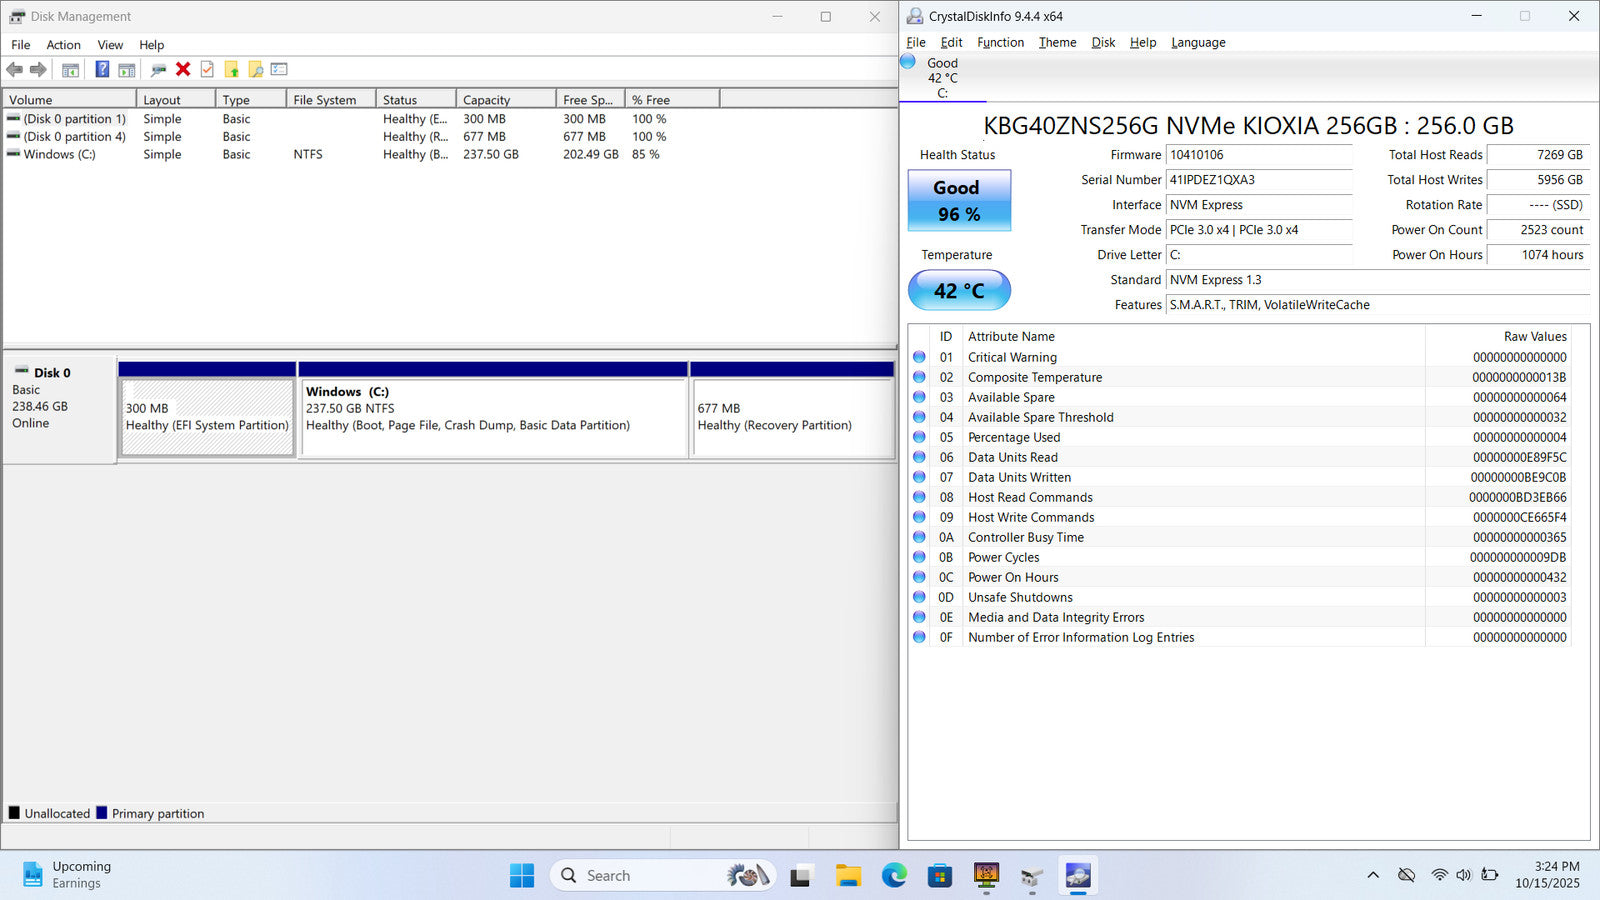This screenshot has height=900, width=1600.
Task: Open the Action menu in Disk Management
Action: pyautogui.click(x=63, y=45)
